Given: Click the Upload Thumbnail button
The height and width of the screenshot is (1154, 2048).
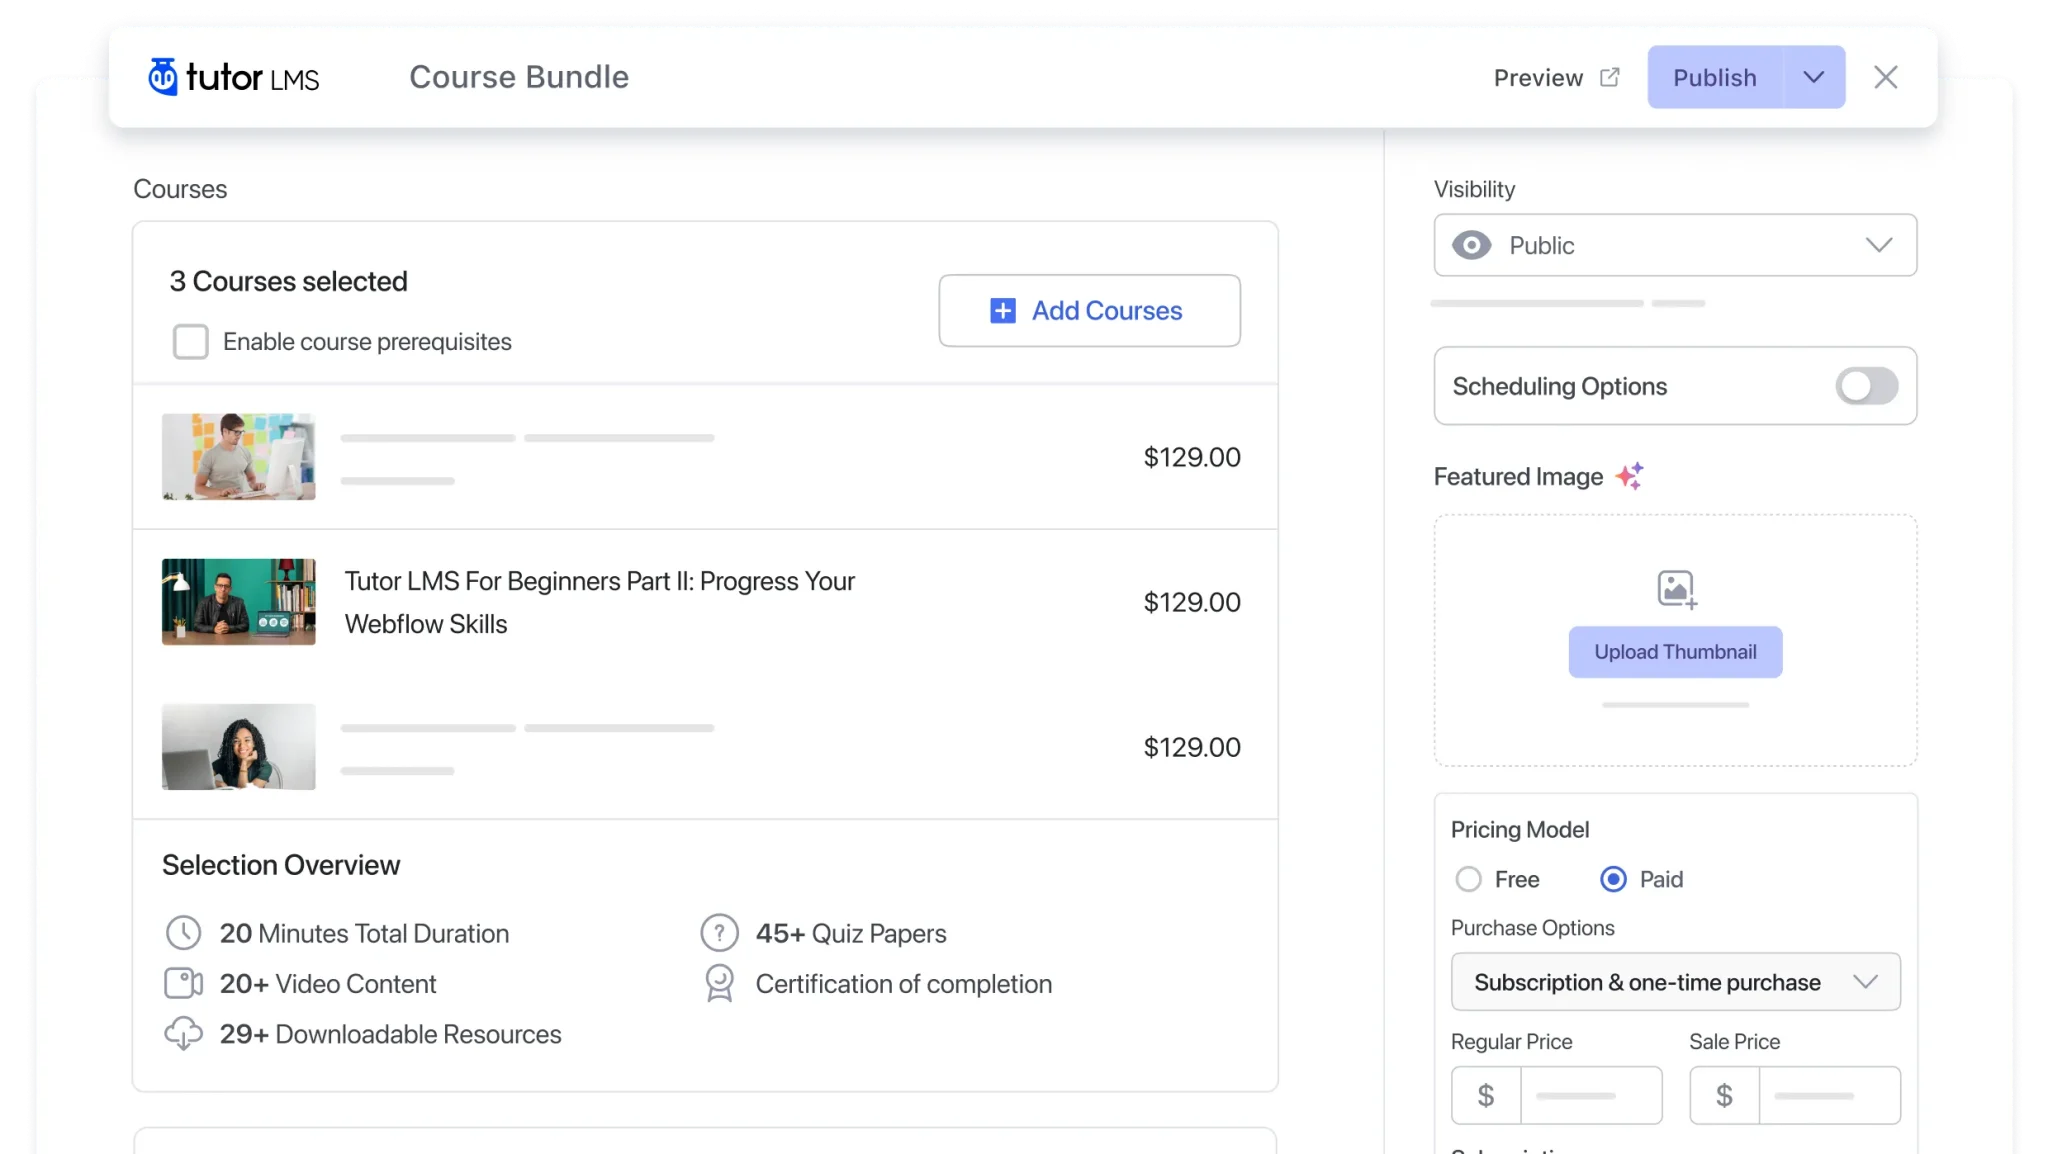Looking at the screenshot, I should pos(1675,652).
